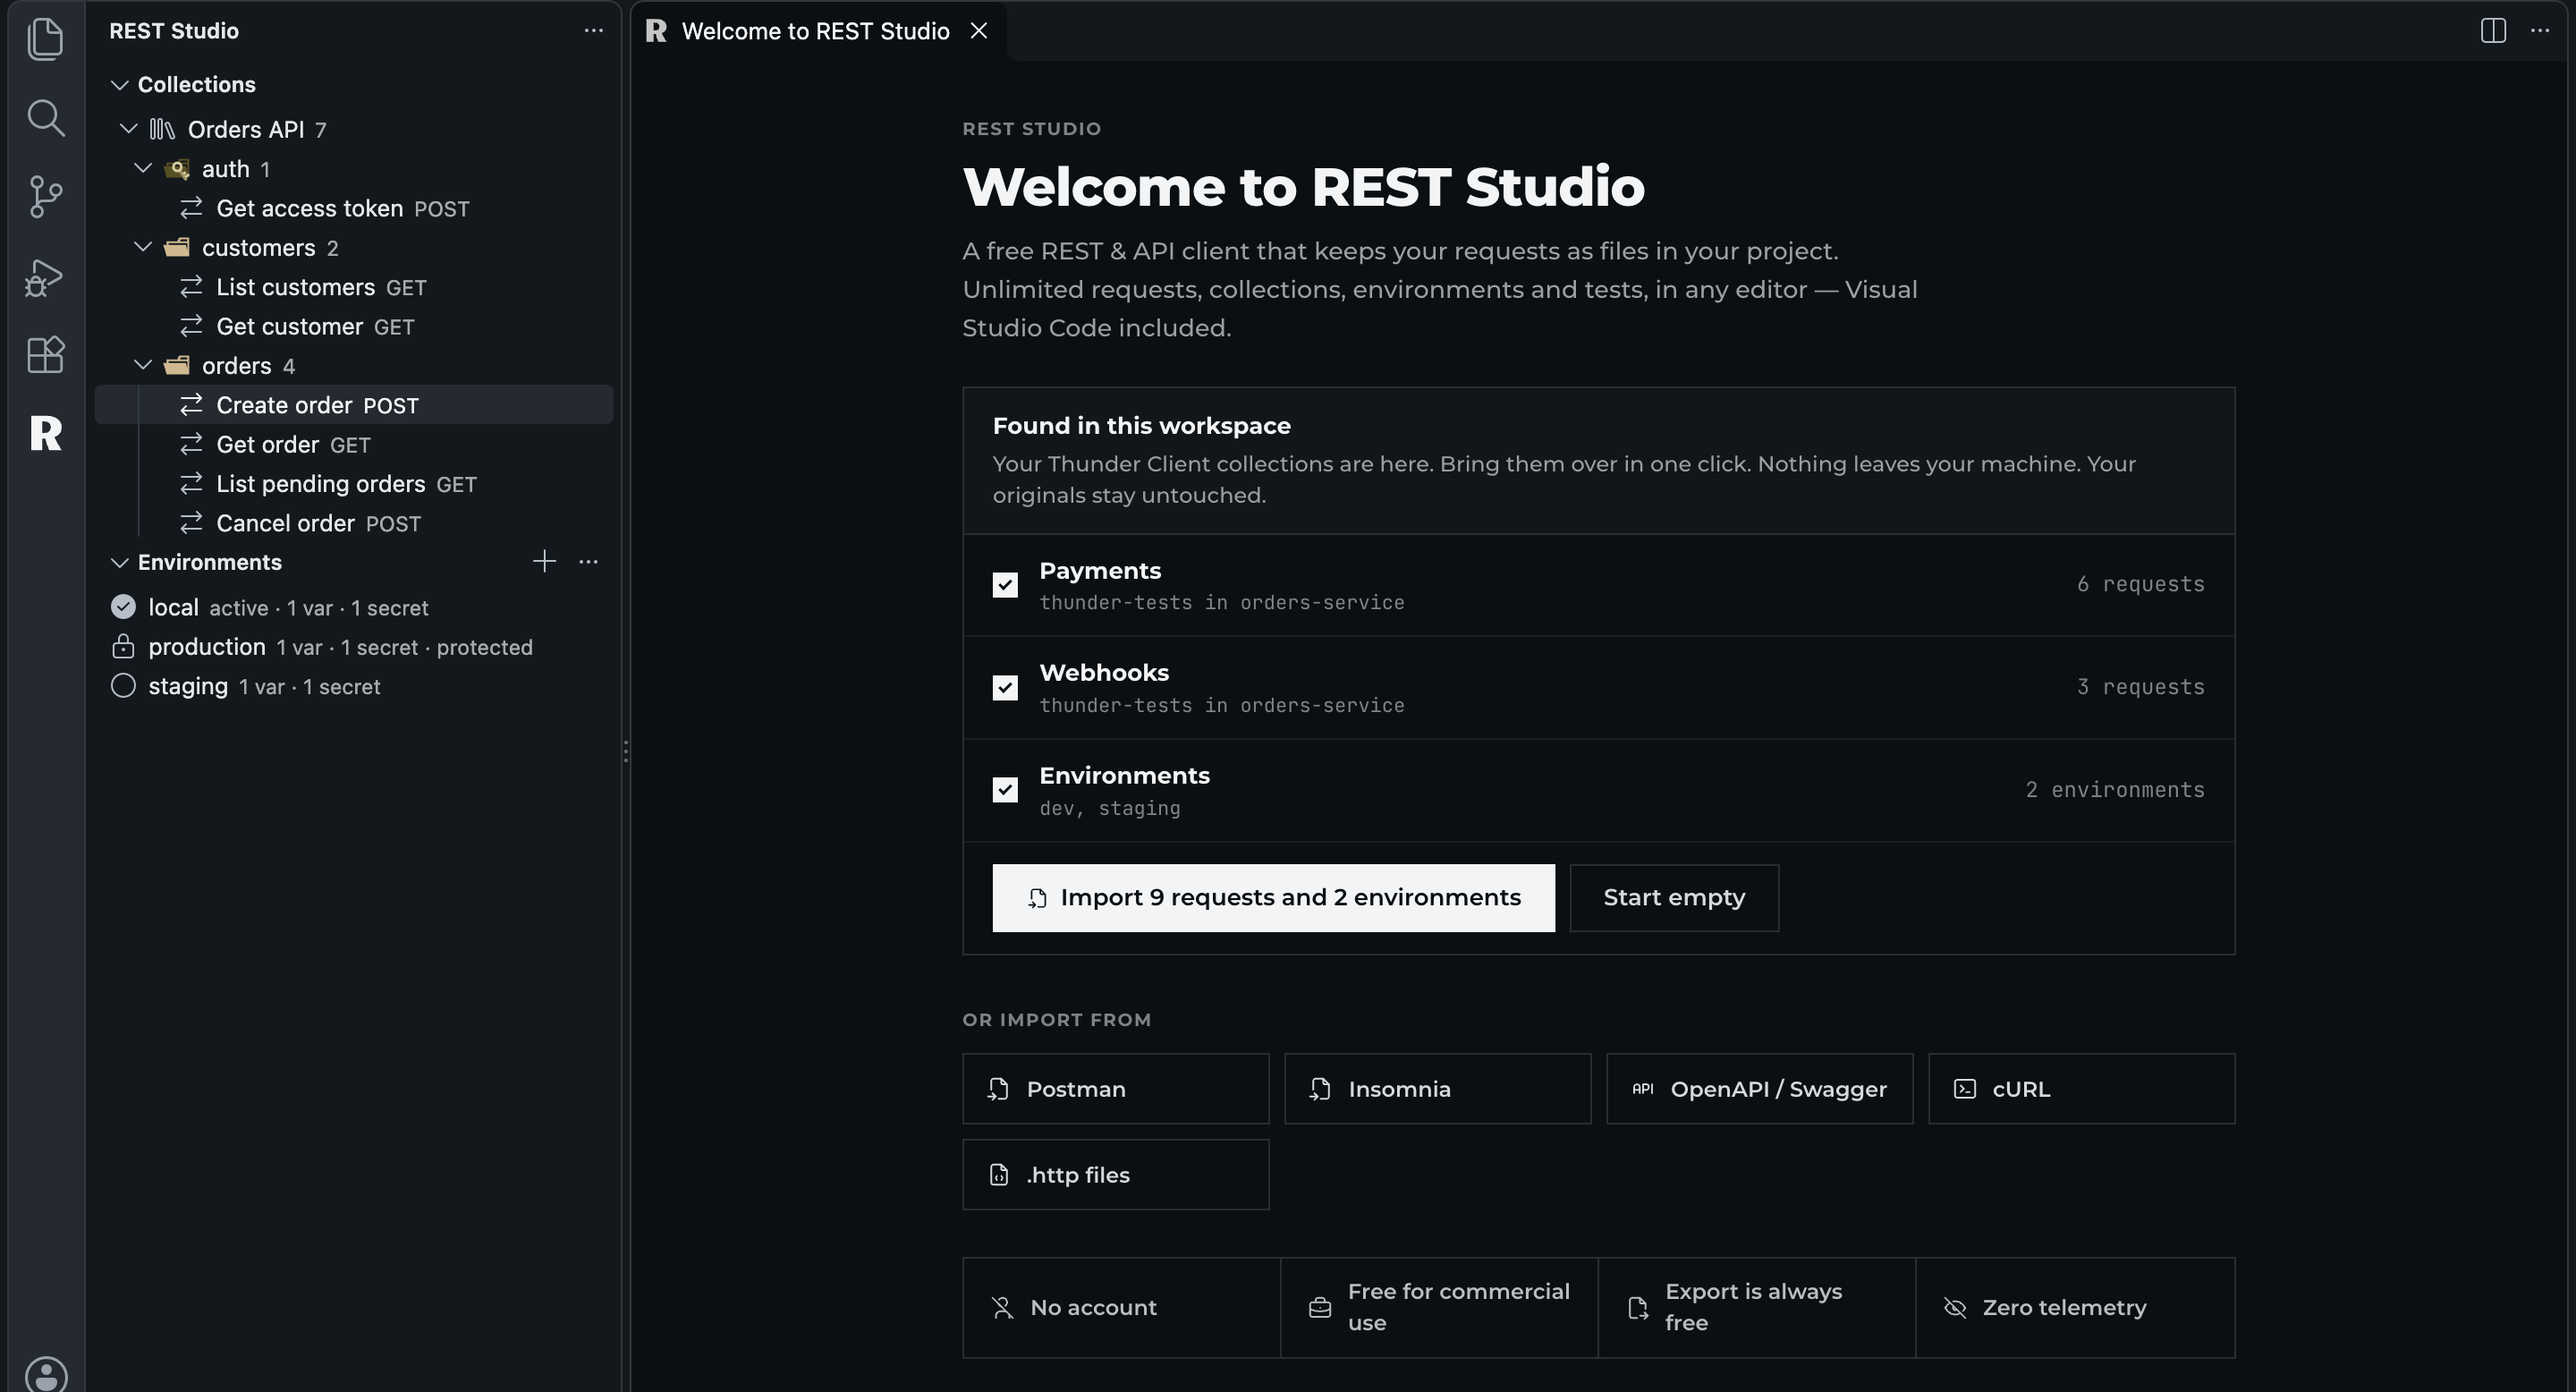Collapse the orders folder chevron
The height and width of the screenshot is (1392, 2576).
(x=143, y=365)
